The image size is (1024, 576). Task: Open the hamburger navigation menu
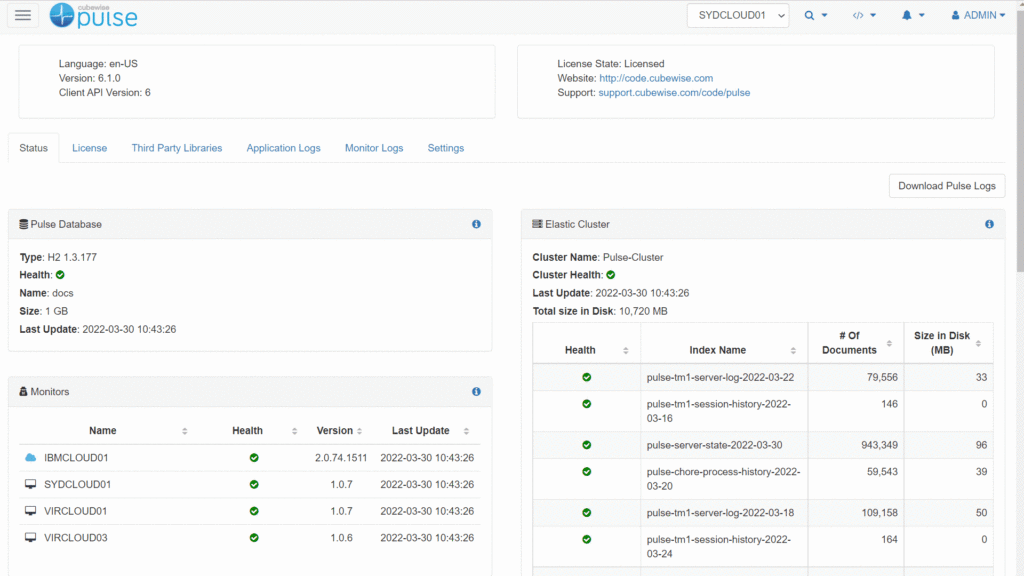[x=23, y=15]
